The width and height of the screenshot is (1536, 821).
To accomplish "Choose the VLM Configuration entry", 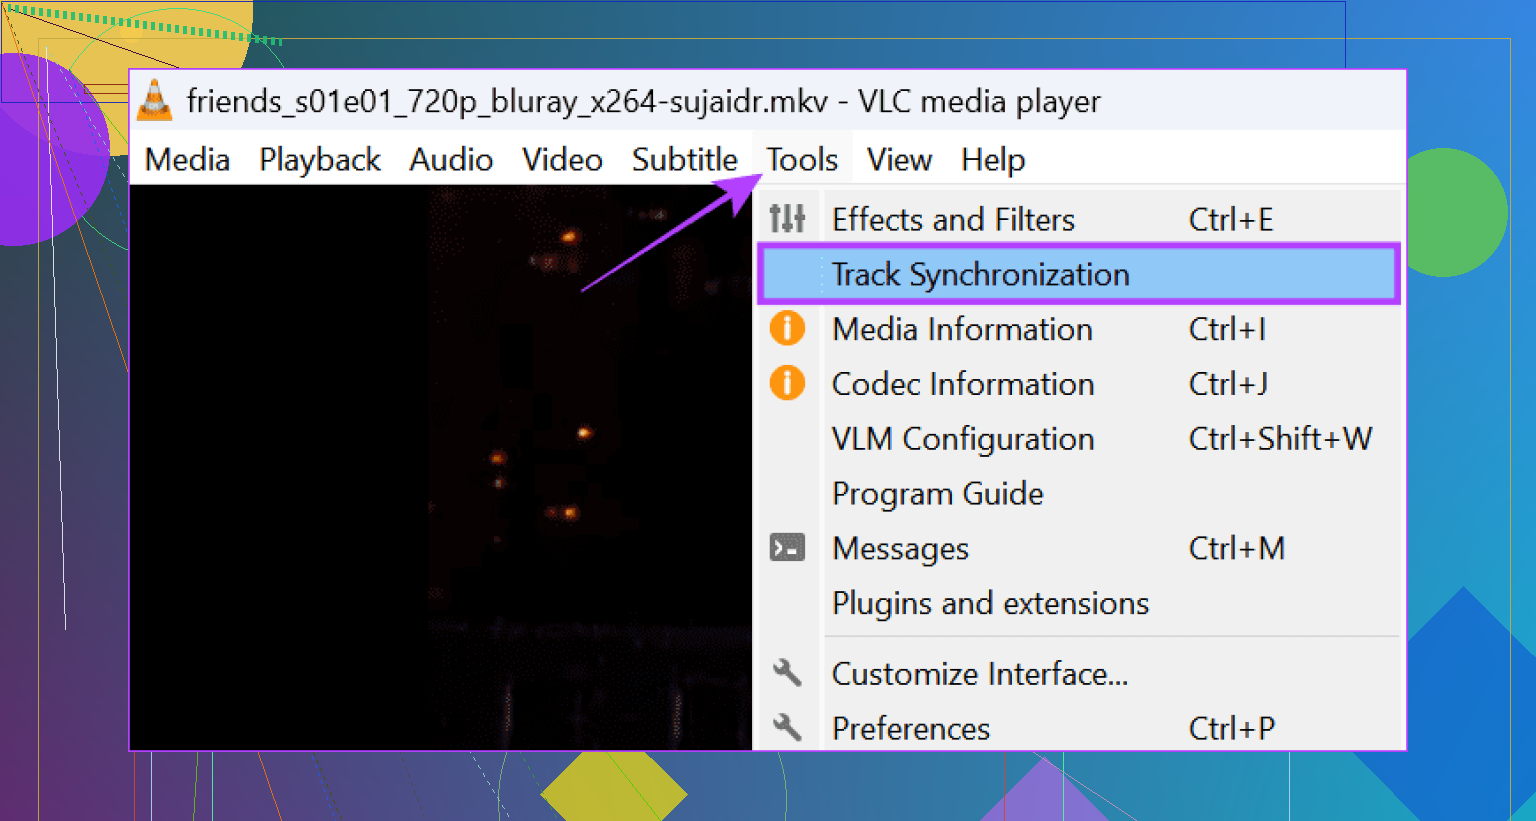I will click(962, 439).
